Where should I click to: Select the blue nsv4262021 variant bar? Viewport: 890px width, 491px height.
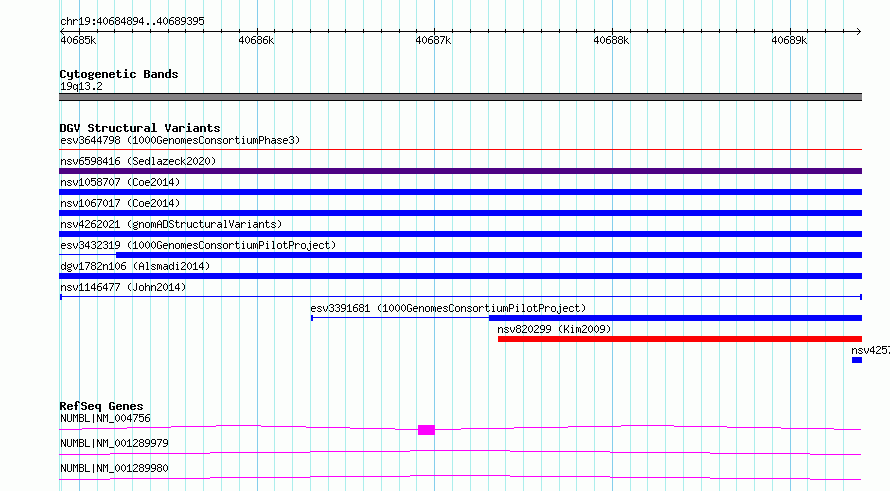pos(460,234)
